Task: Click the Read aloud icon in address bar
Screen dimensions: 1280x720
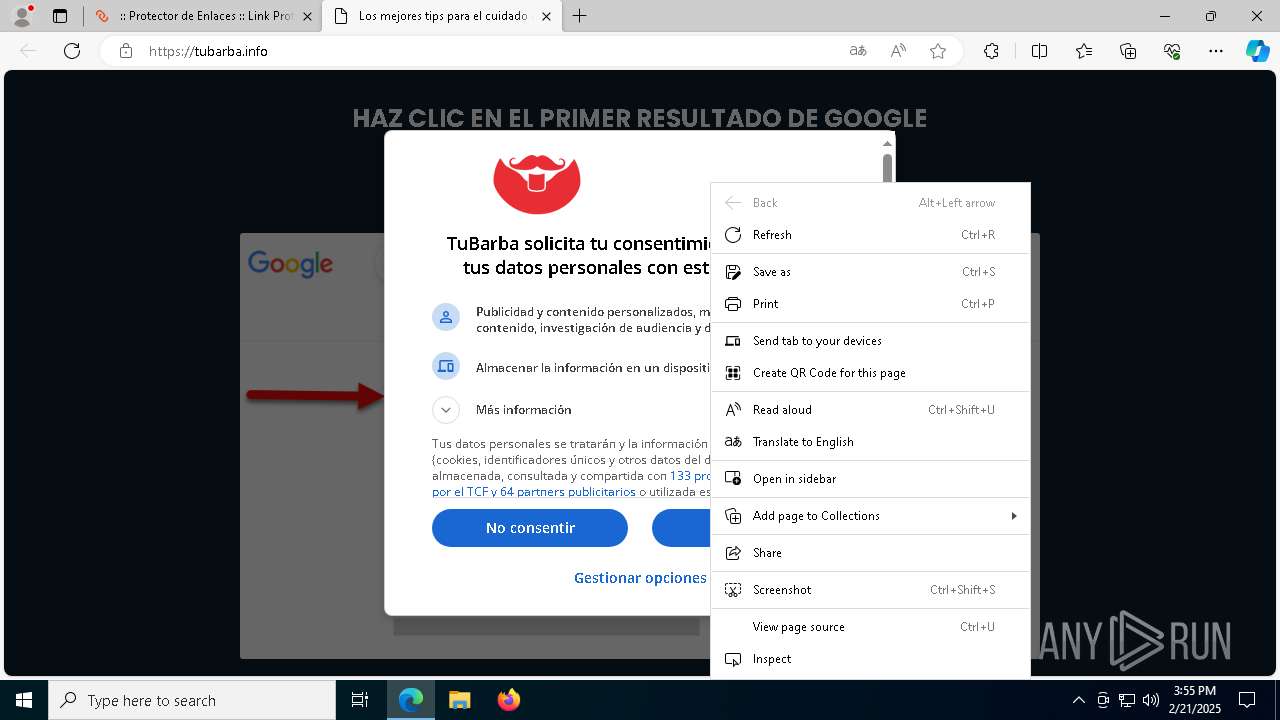Action: (898, 51)
